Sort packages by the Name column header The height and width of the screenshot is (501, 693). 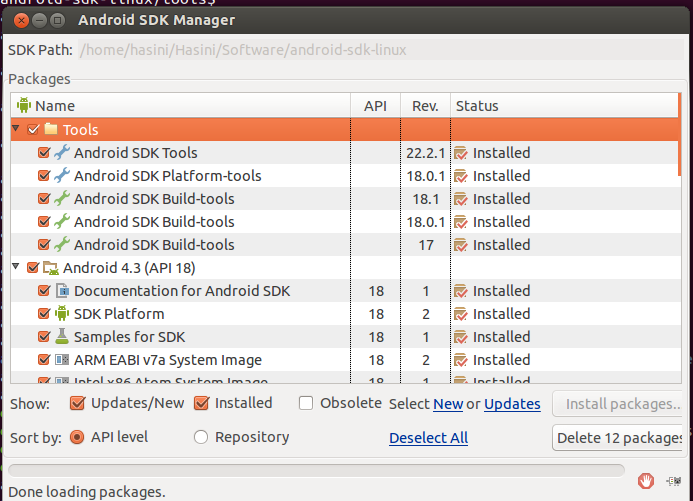[55, 105]
